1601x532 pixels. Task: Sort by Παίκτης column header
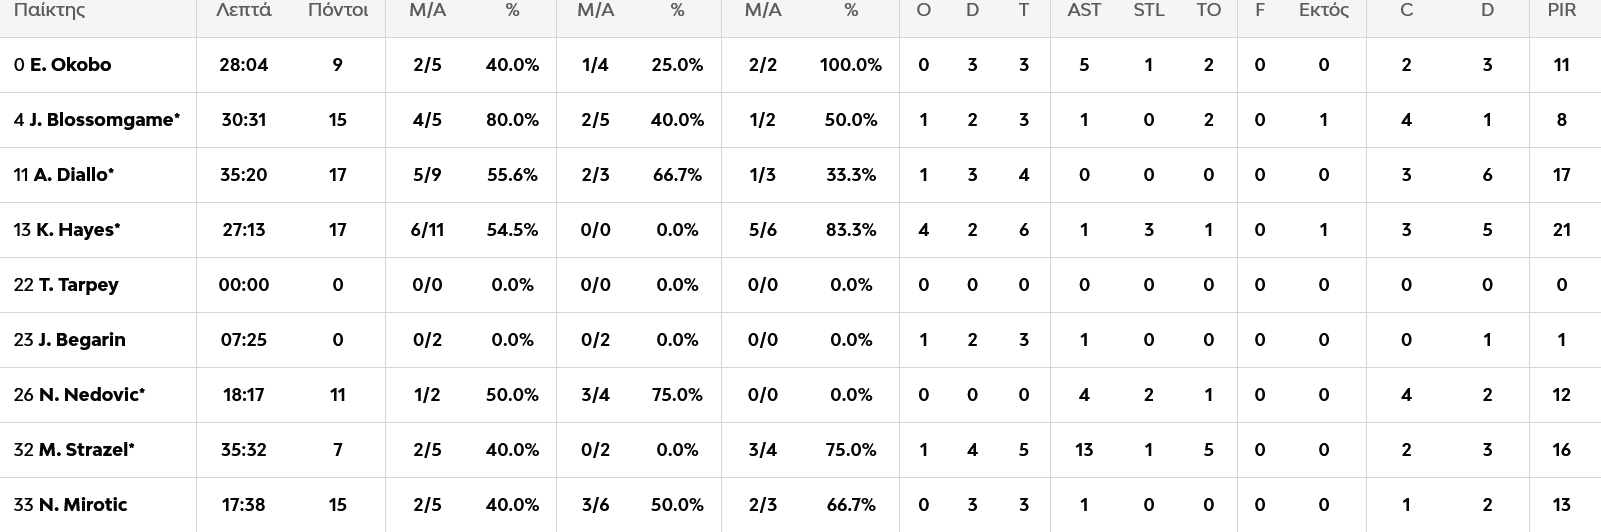click(49, 11)
